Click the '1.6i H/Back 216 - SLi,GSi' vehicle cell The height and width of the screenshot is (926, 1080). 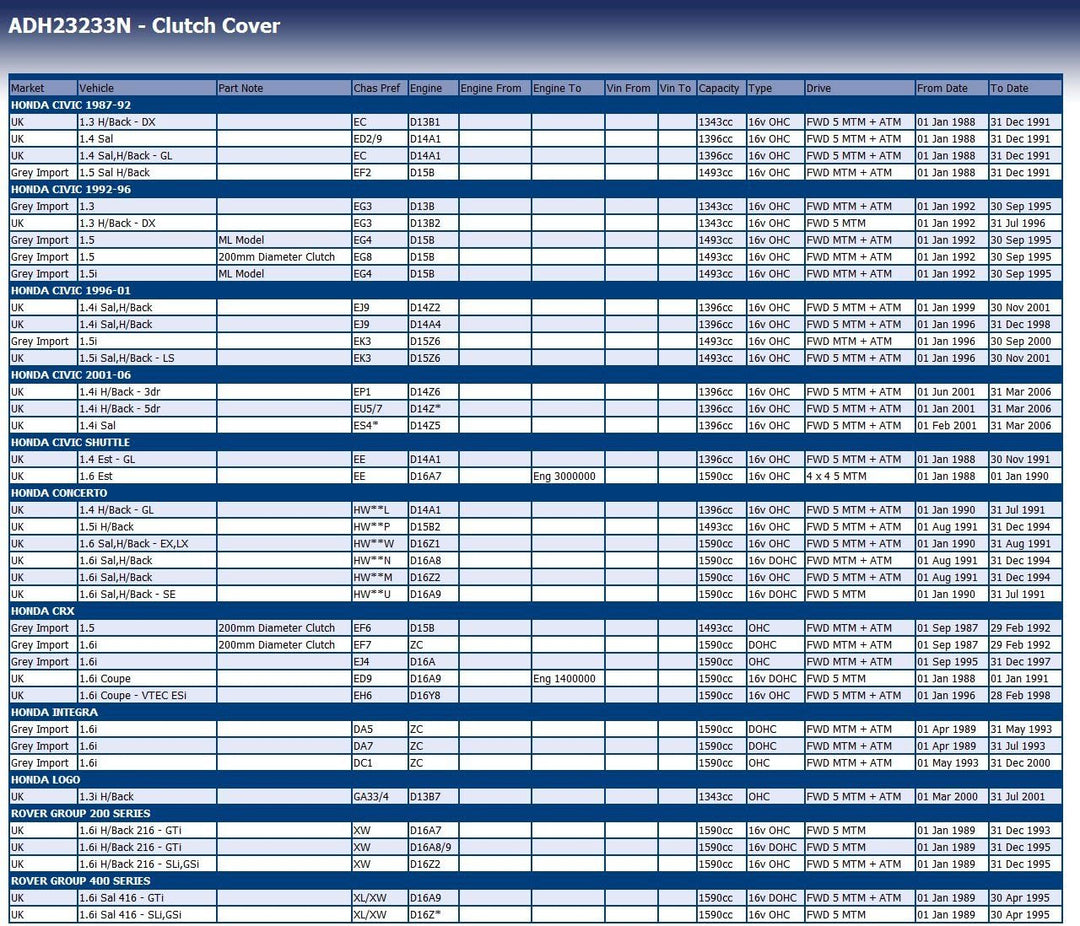pos(147,865)
